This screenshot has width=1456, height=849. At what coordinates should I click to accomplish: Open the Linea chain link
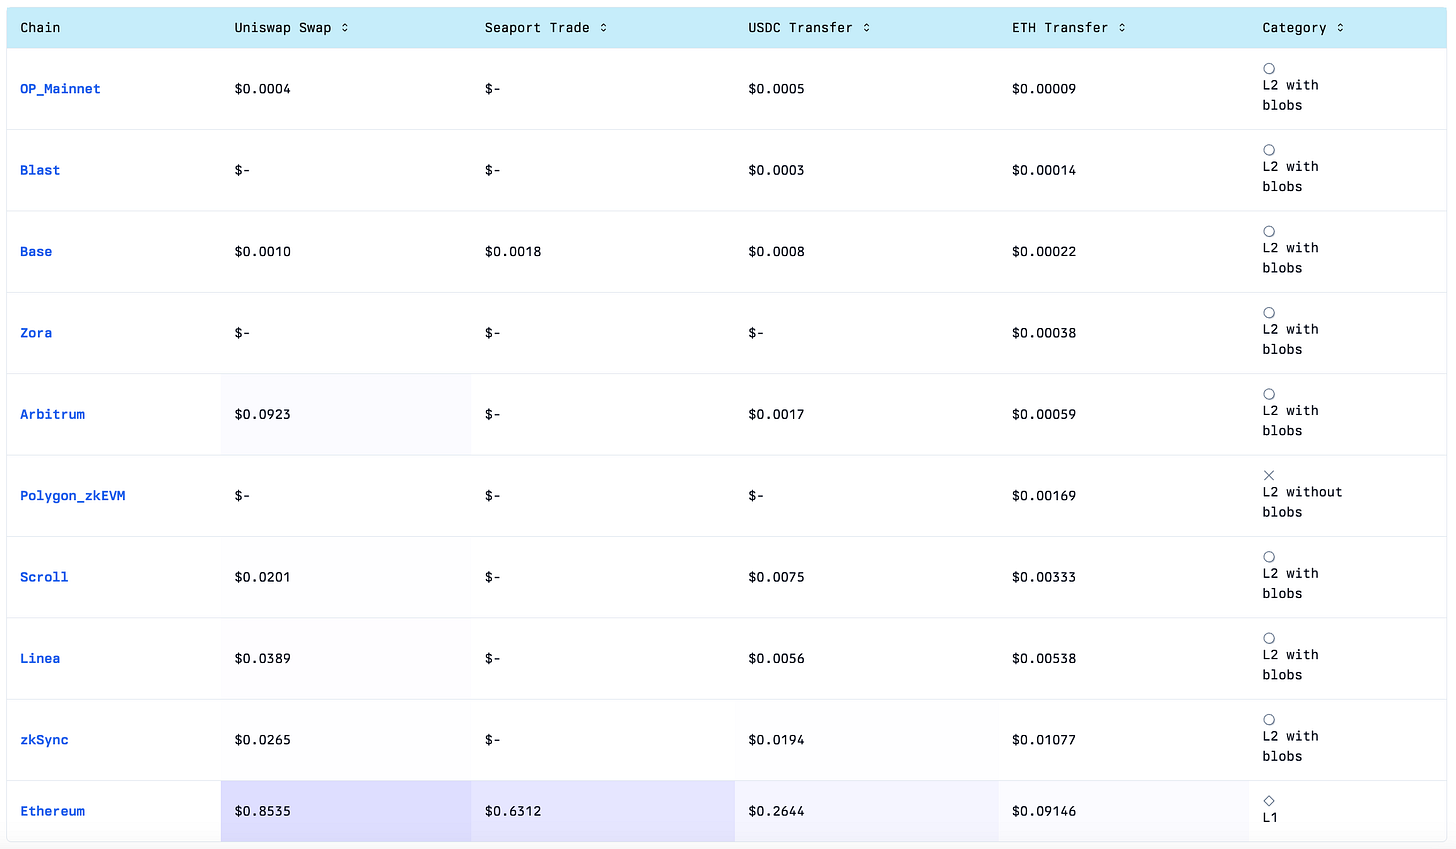[x=40, y=658]
